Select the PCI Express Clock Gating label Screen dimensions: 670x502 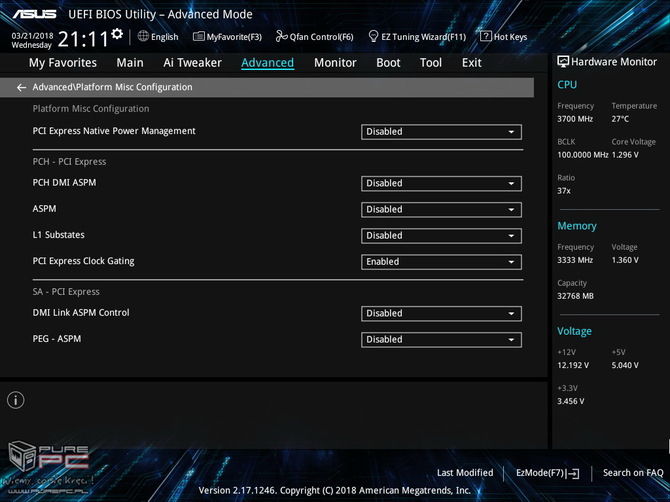(x=83, y=261)
